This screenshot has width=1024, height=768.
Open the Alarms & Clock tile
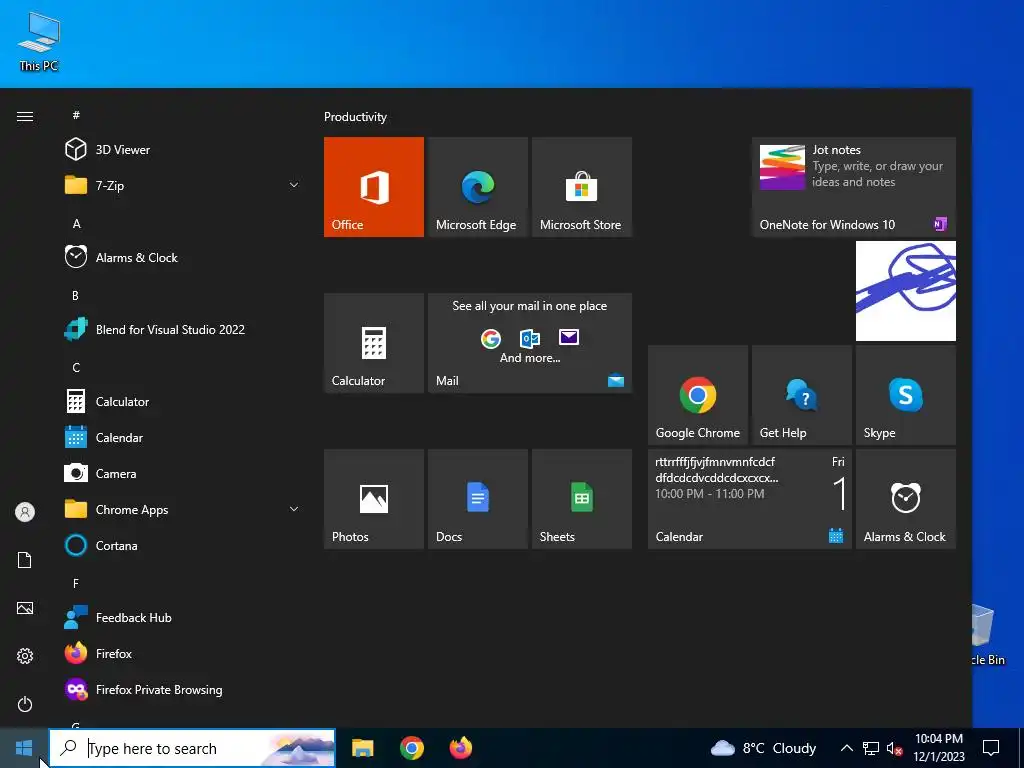coord(906,499)
